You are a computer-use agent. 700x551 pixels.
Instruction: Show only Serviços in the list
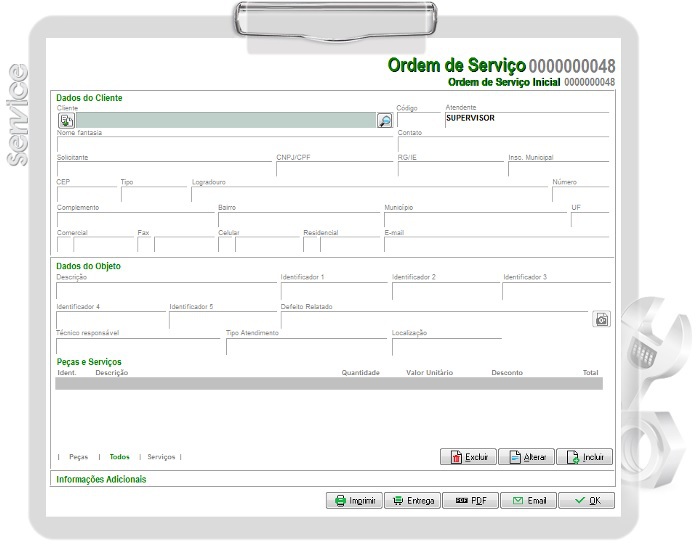[160, 457]
